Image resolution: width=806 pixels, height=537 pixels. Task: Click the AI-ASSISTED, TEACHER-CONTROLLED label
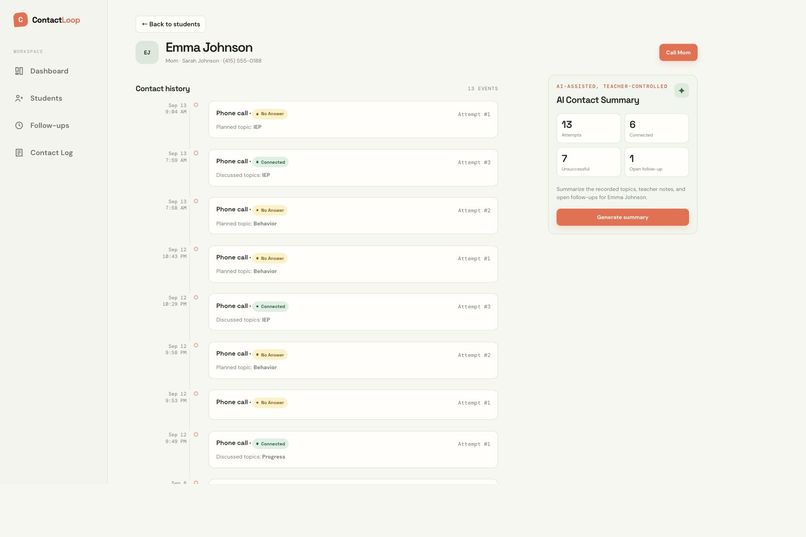pyautogui.click(x=612, y=86)
